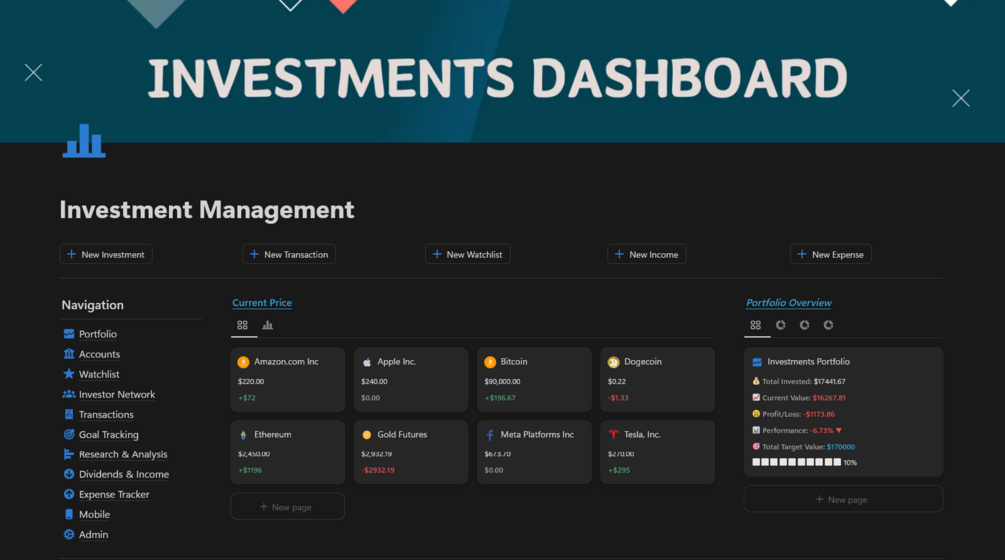Click Bitcoin price $90,000.00
This screenshot has height=560, width=1005.
tap(502, 381)
